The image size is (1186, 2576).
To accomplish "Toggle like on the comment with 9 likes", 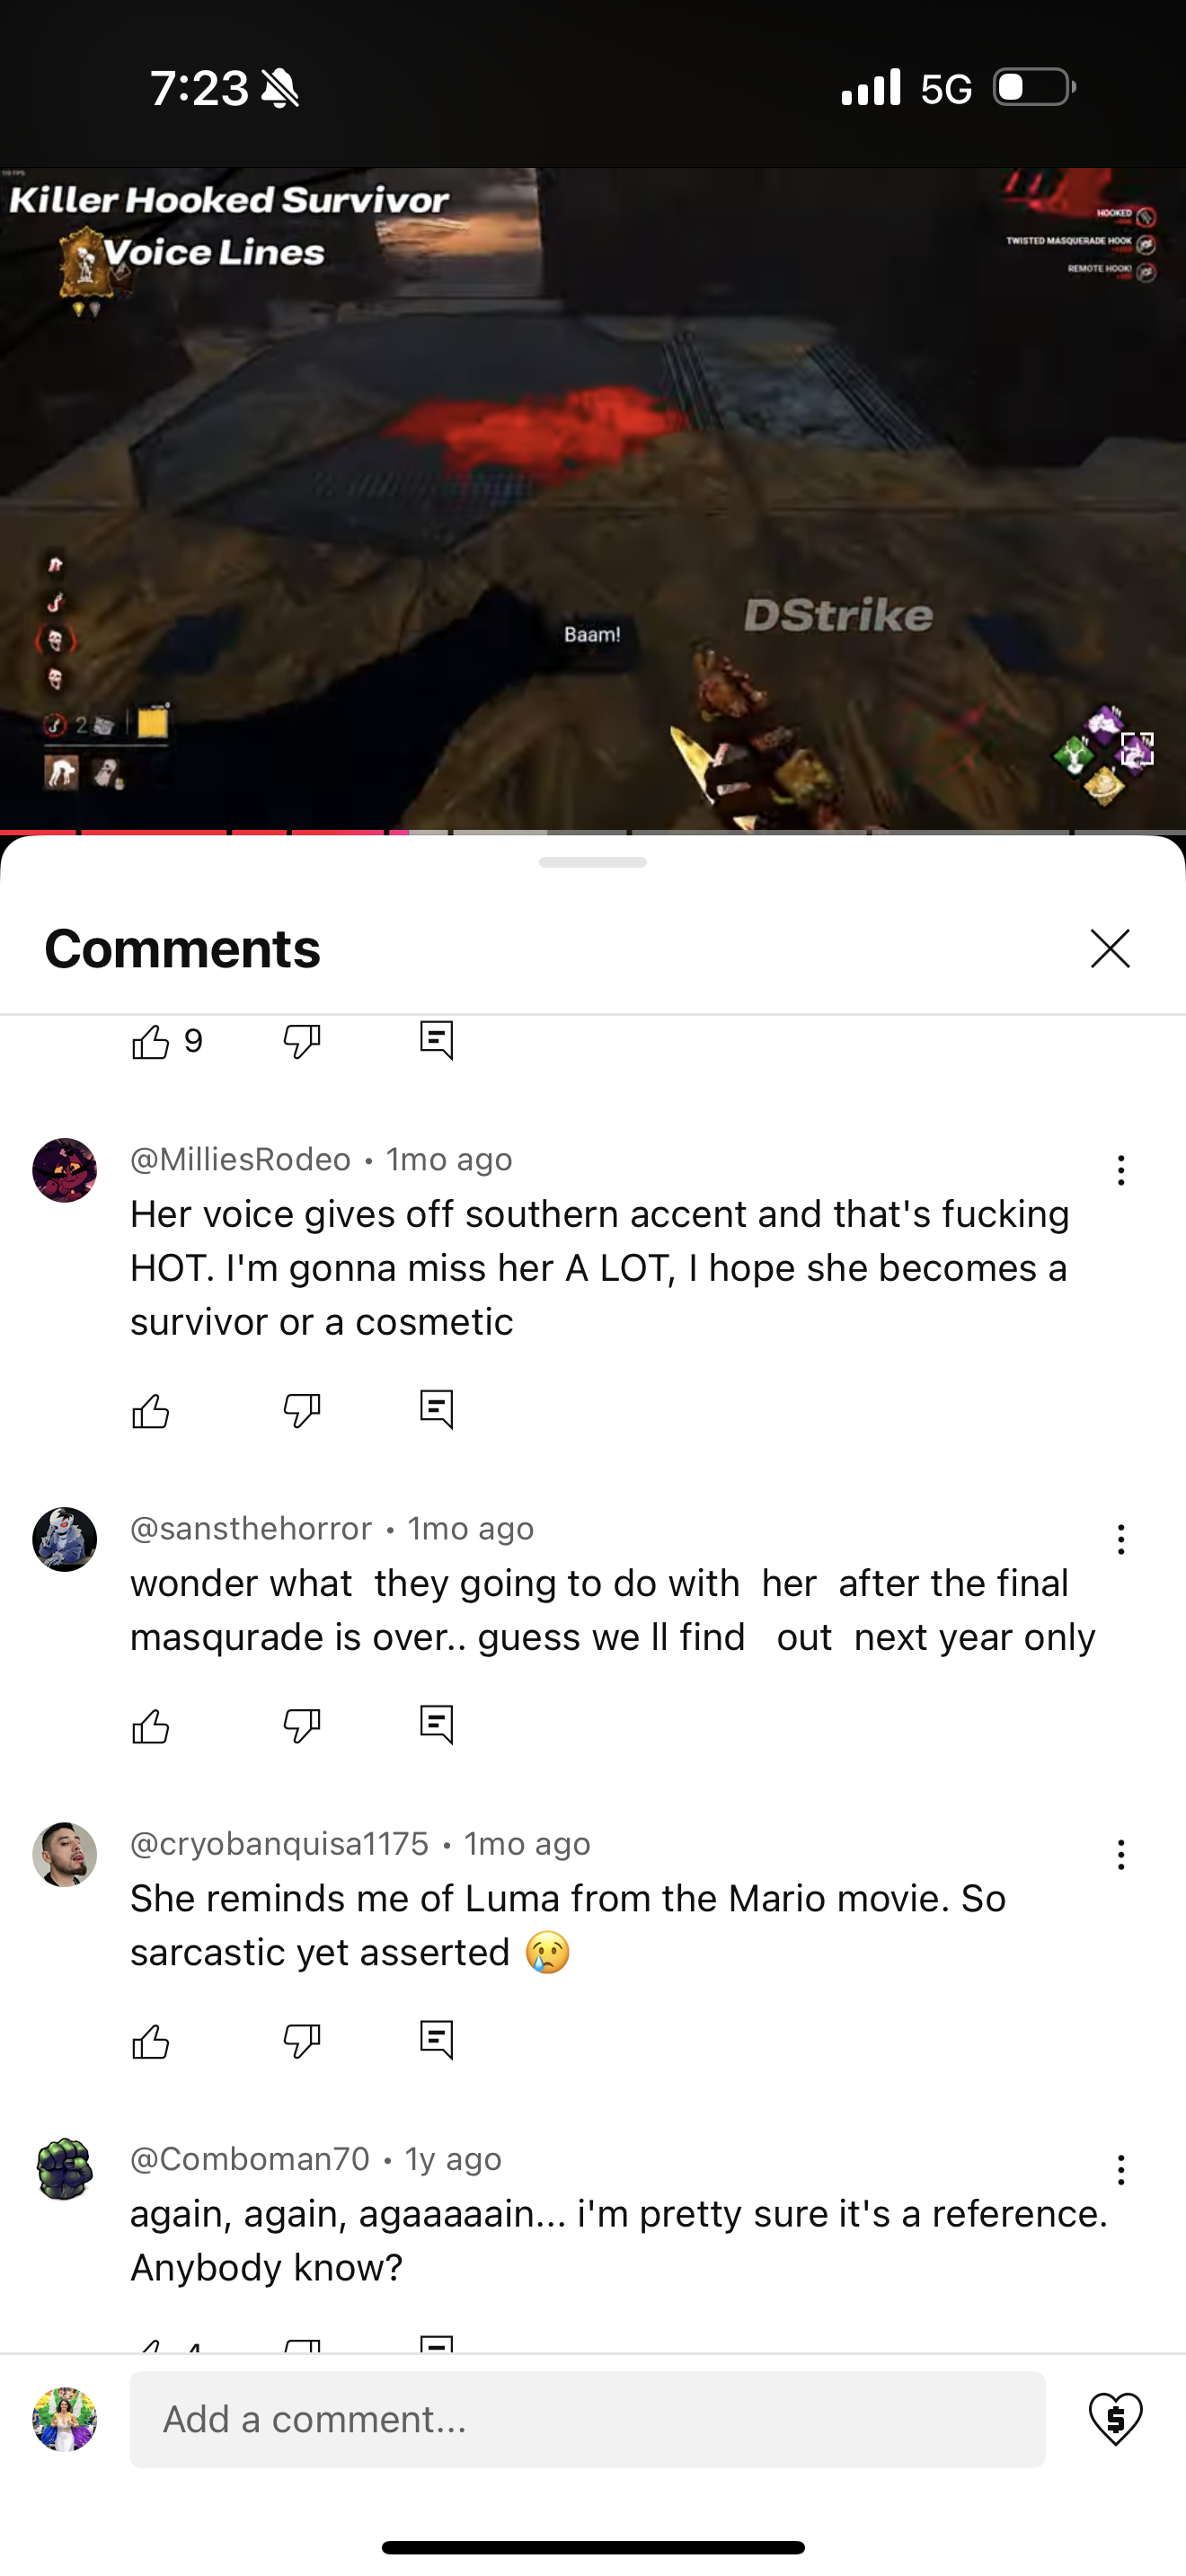I will [151, 1042].
